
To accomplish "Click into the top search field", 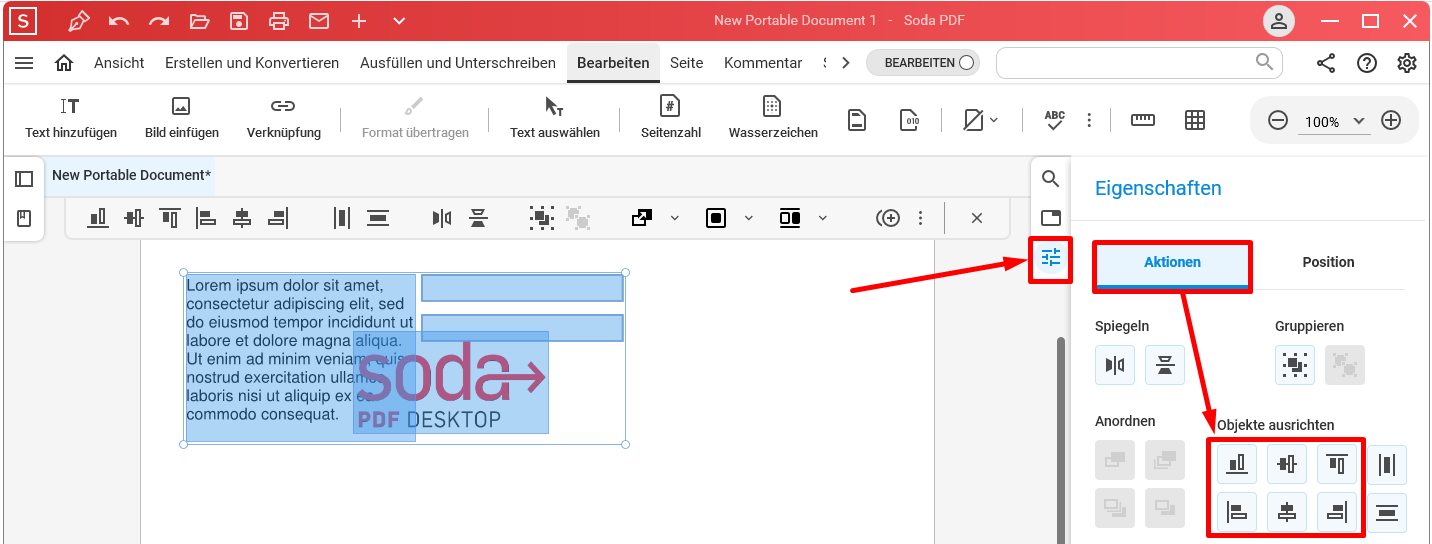I will 1125,63.
